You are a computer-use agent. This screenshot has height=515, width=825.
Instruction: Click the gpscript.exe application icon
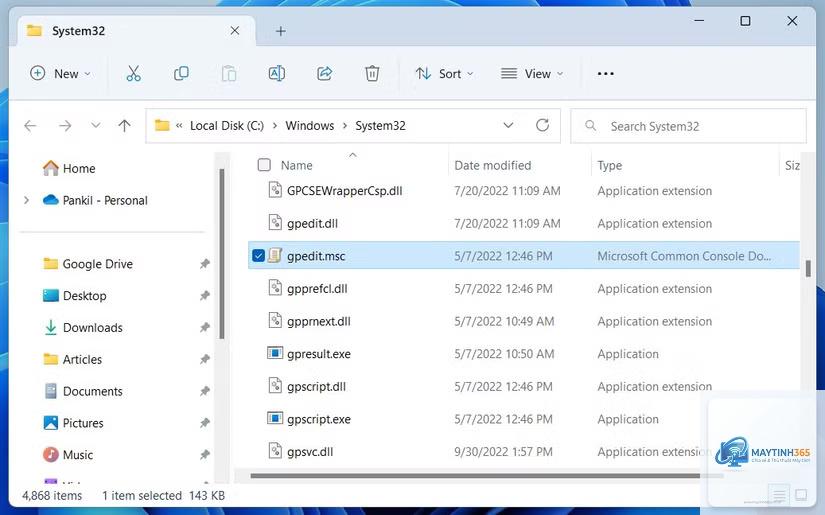click(x=275, y=418)
